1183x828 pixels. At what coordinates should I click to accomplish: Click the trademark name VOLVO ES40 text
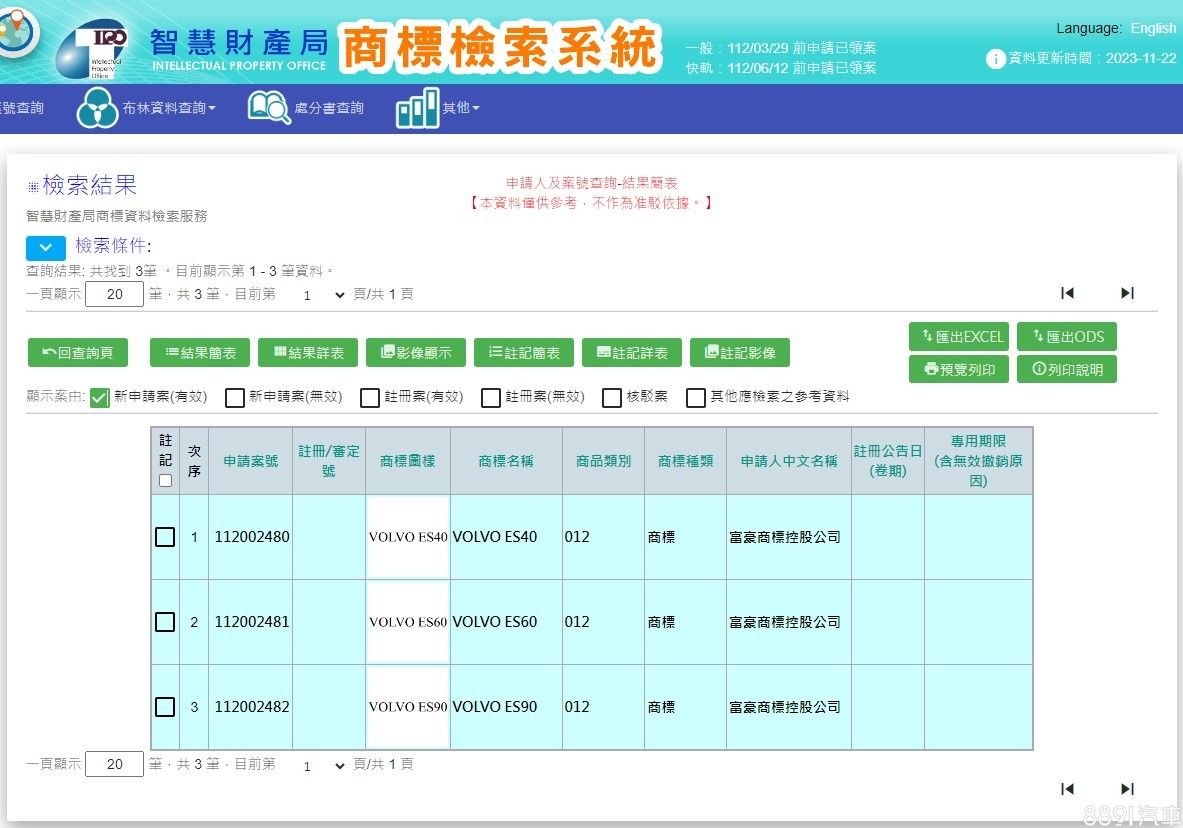pyautogui.click(x=495, y=537)
